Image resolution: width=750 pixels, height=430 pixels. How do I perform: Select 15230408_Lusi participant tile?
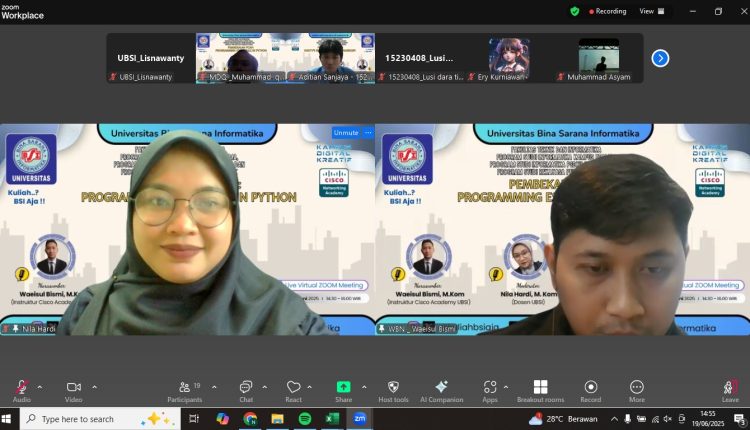[x=420, y=58]
